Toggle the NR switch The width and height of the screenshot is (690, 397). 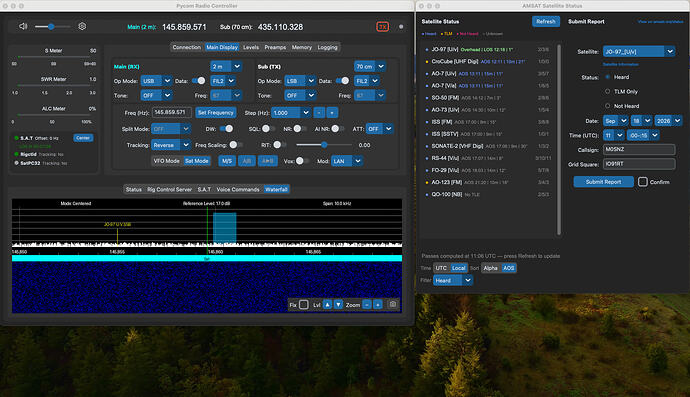pos(300,129)
